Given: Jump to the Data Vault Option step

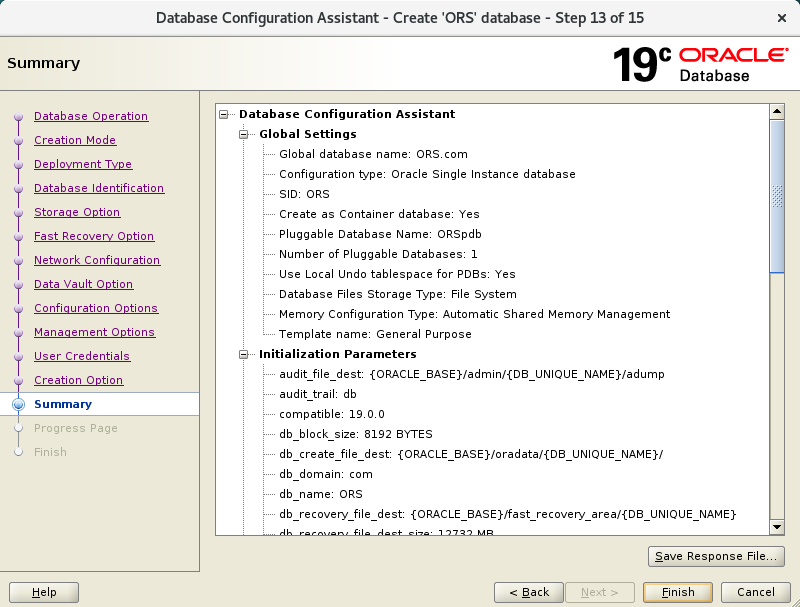Looking at the screenshot, I should pos(84,284).
